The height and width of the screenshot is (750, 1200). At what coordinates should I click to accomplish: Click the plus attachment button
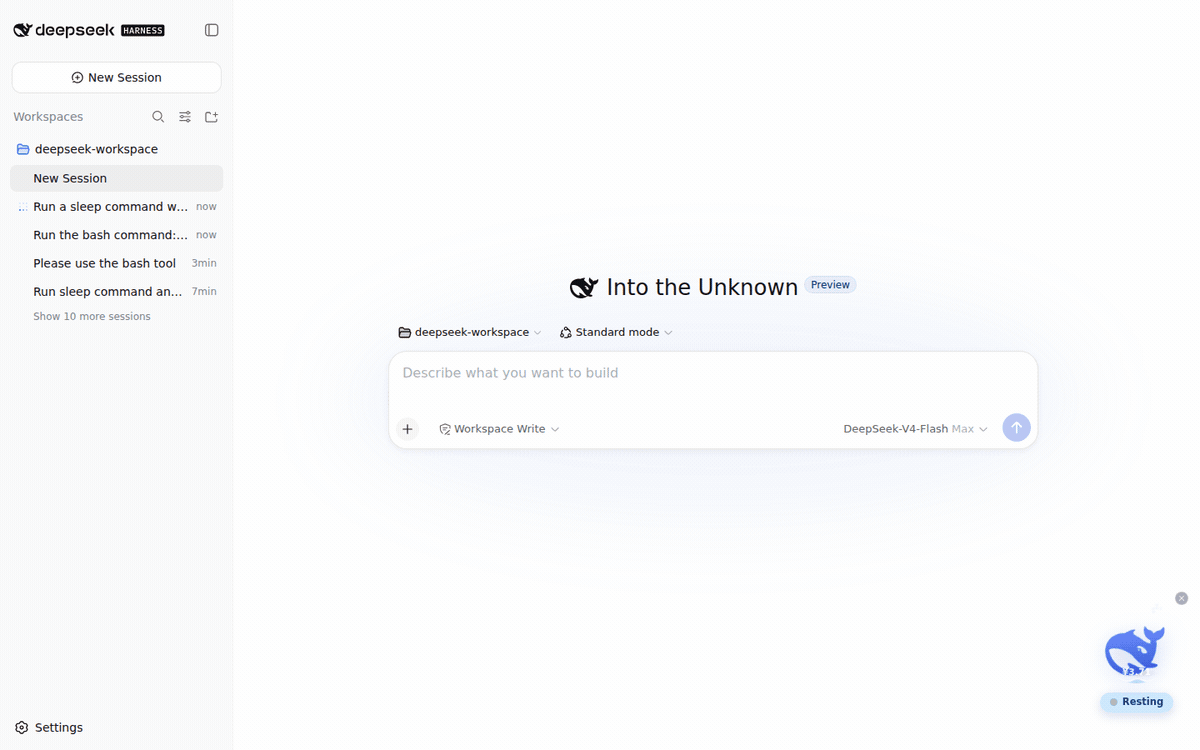[x=407, y=429]
